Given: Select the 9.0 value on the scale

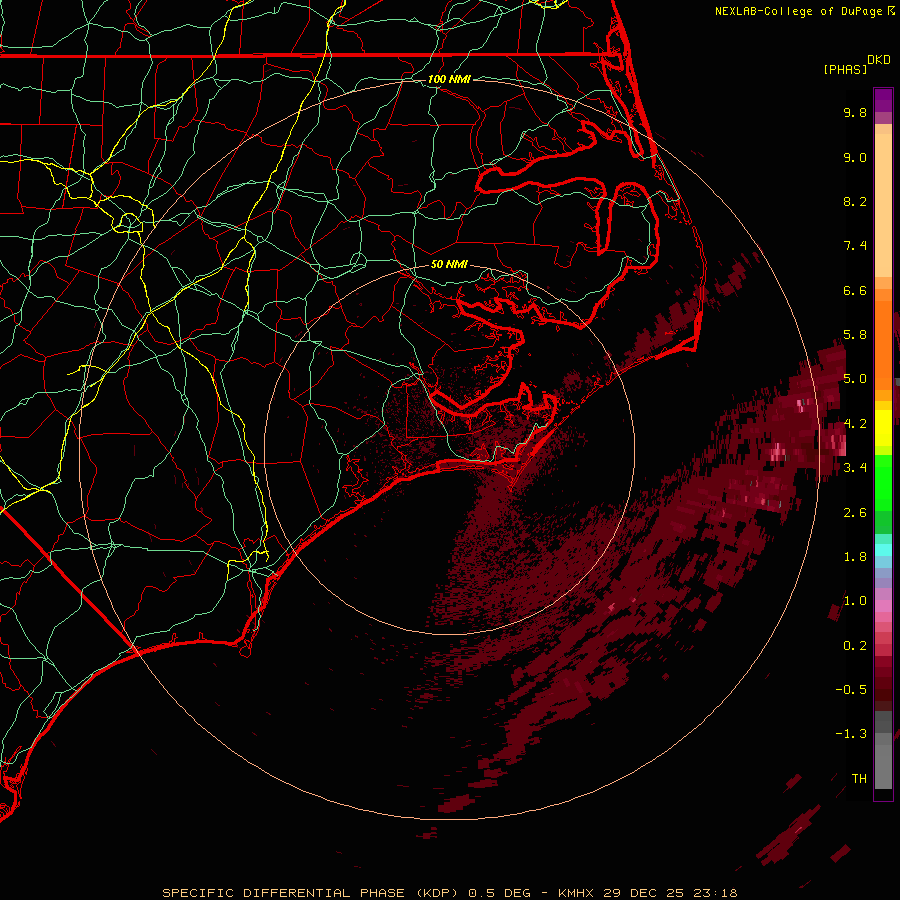Looking at the screenshot, I should coord(855,157).
